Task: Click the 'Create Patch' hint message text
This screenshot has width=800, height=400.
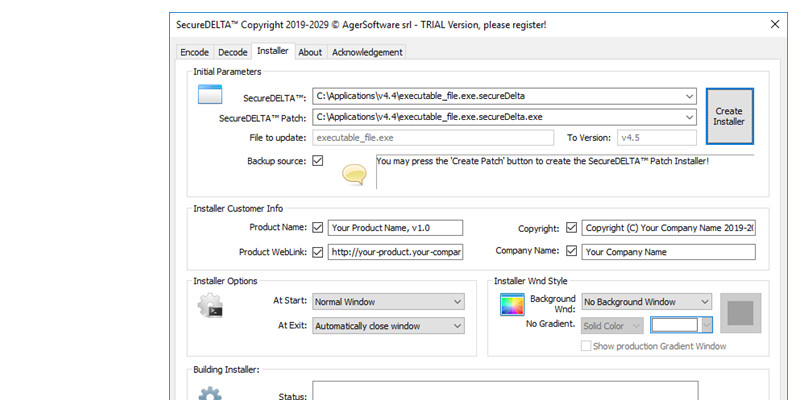Action: pos(542,161)
